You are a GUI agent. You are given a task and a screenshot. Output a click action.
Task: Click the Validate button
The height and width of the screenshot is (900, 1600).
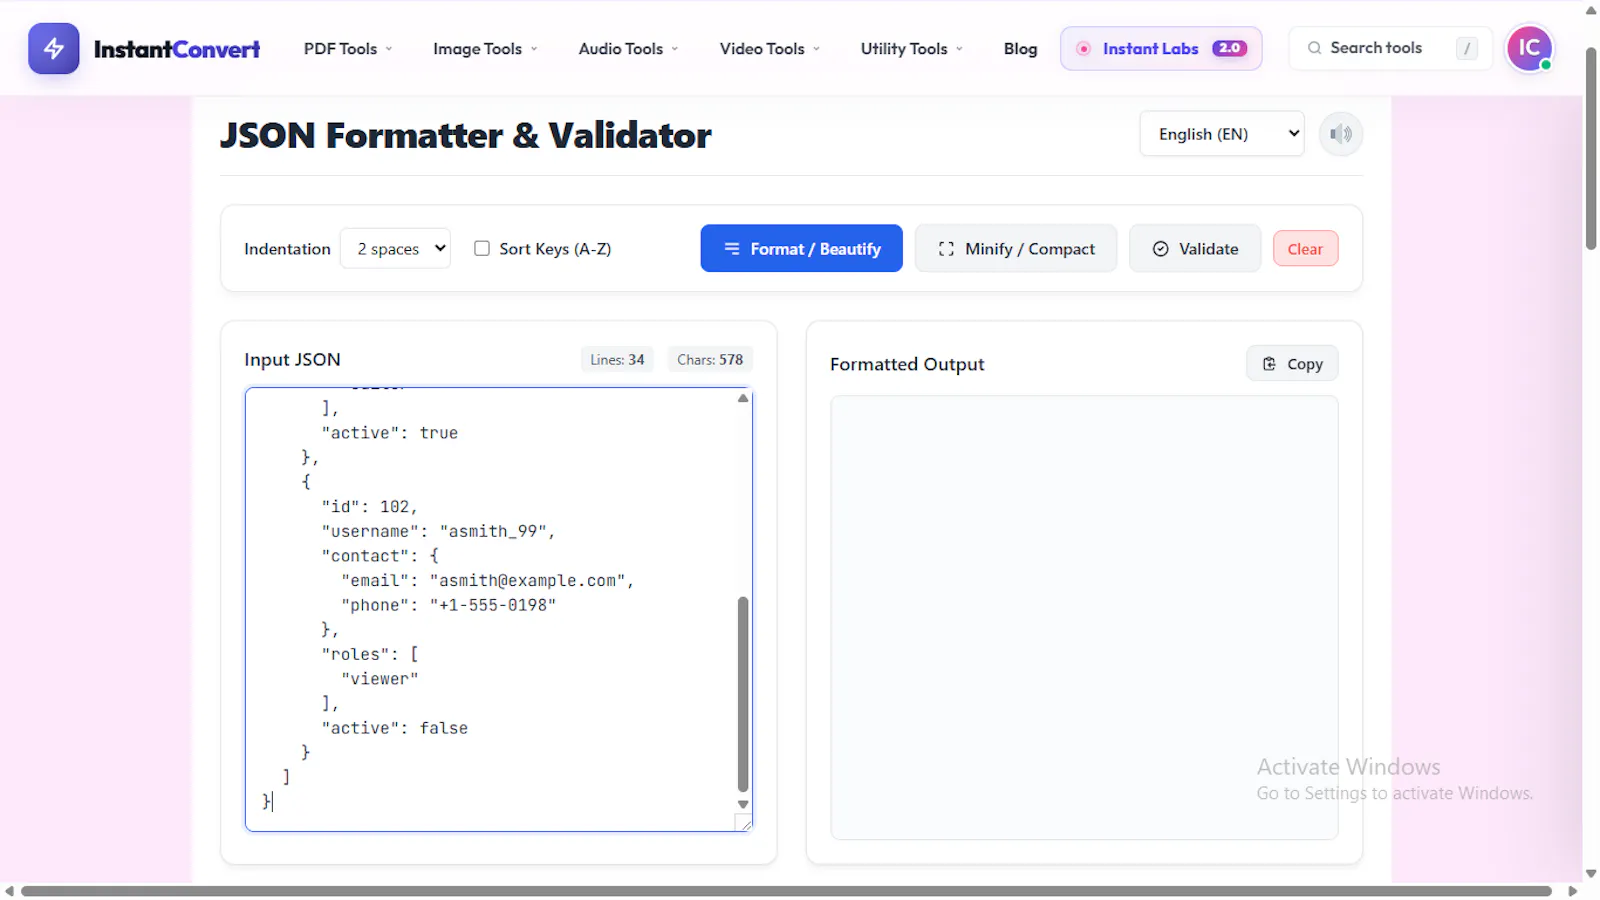[x=1195, y=249]
